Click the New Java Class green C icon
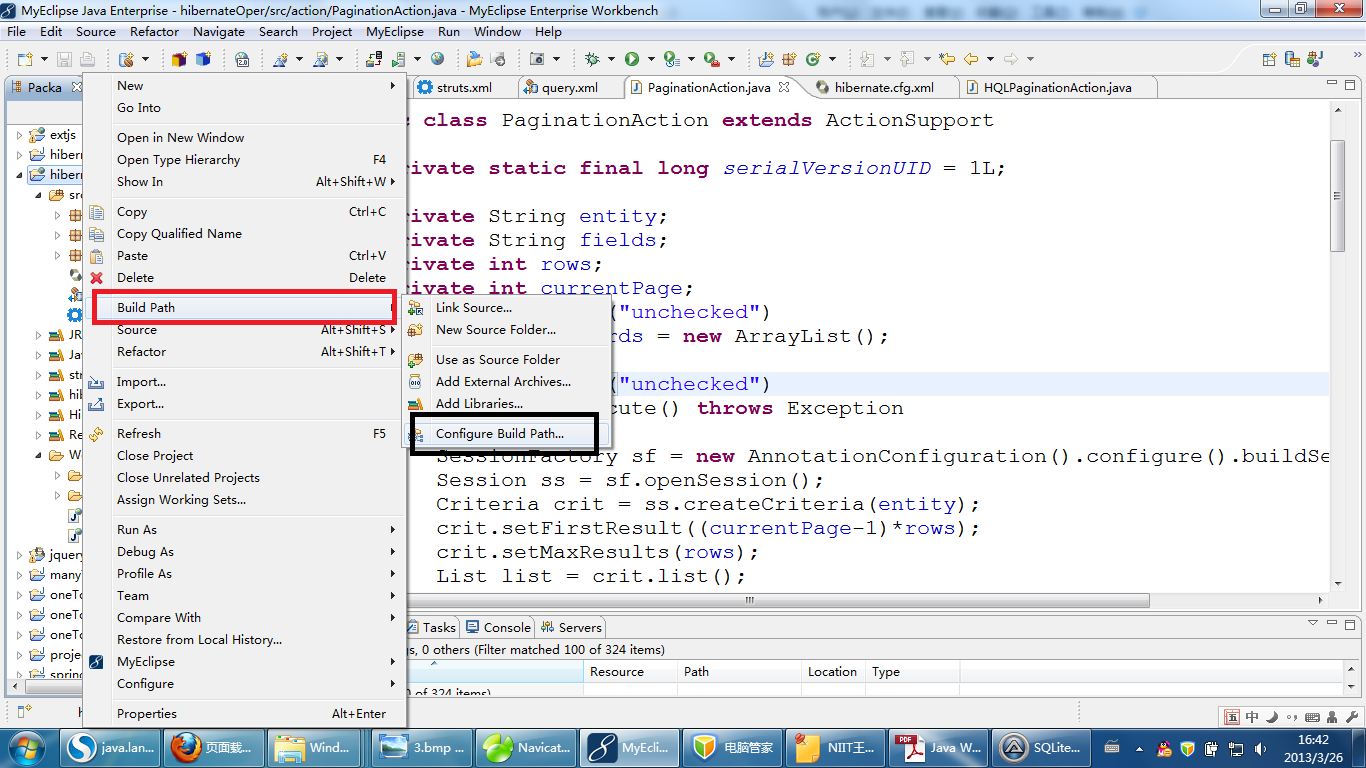 (813, 59)
